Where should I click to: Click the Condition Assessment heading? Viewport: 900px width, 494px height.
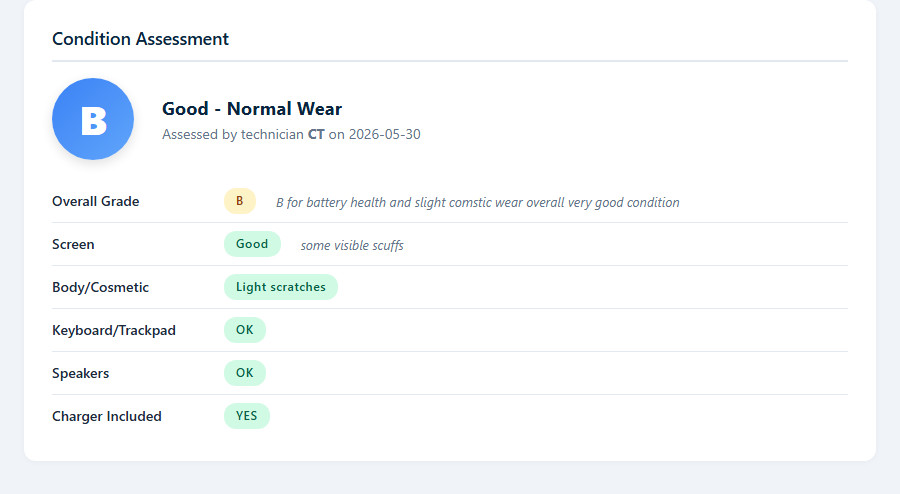(x=140, y=39)
